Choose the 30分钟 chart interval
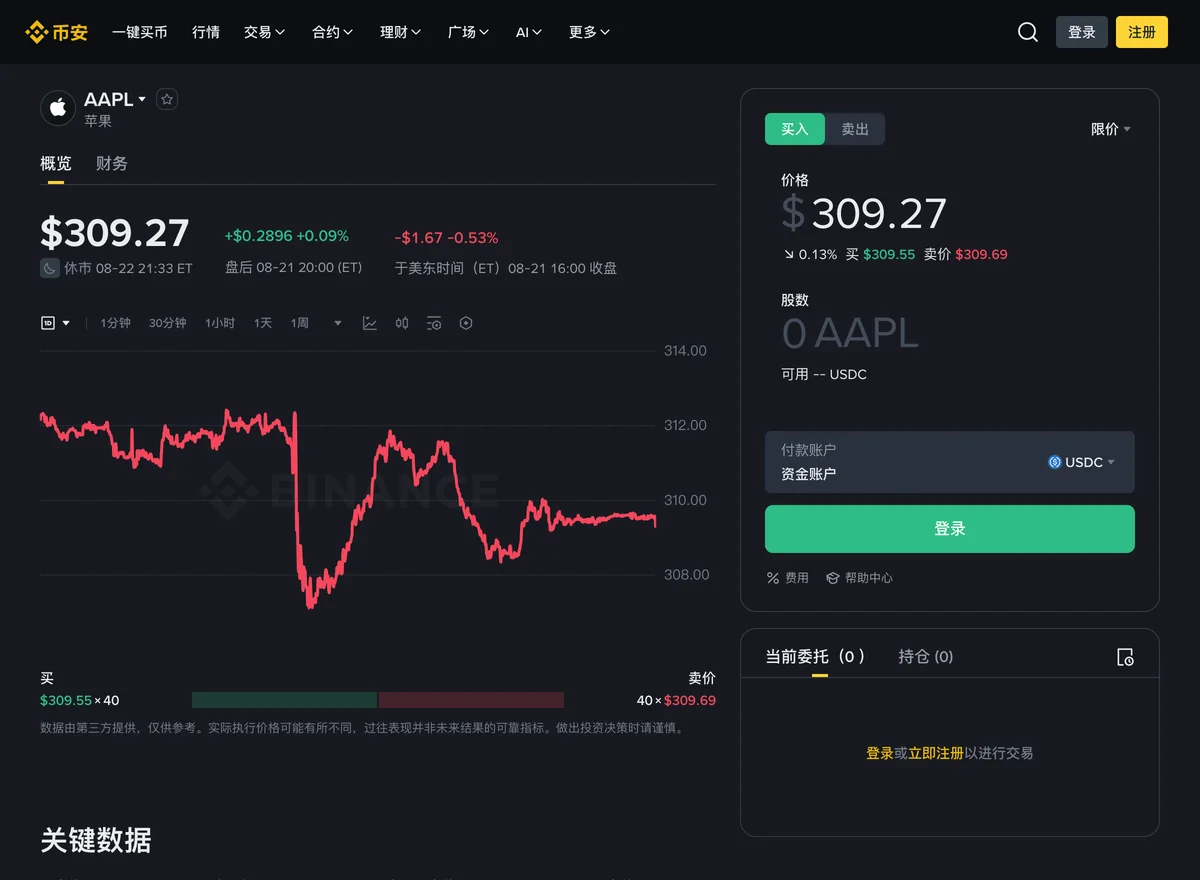This screenshot has height=880, width=1200. click(168, 323)
